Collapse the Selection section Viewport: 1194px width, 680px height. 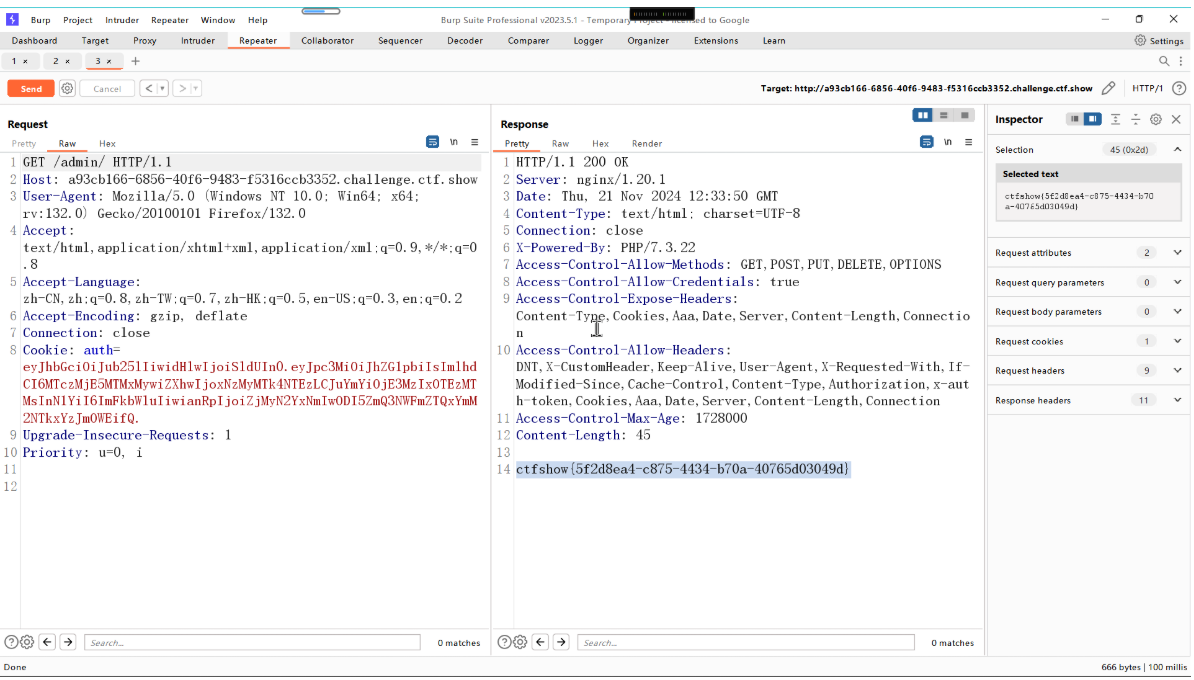[1177, 150]
